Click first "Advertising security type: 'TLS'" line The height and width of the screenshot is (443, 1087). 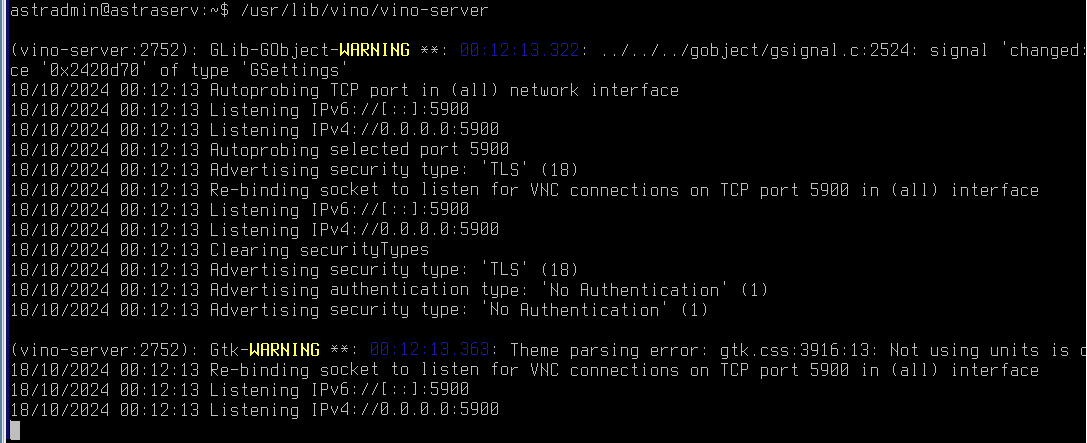(x=295, y=170)
